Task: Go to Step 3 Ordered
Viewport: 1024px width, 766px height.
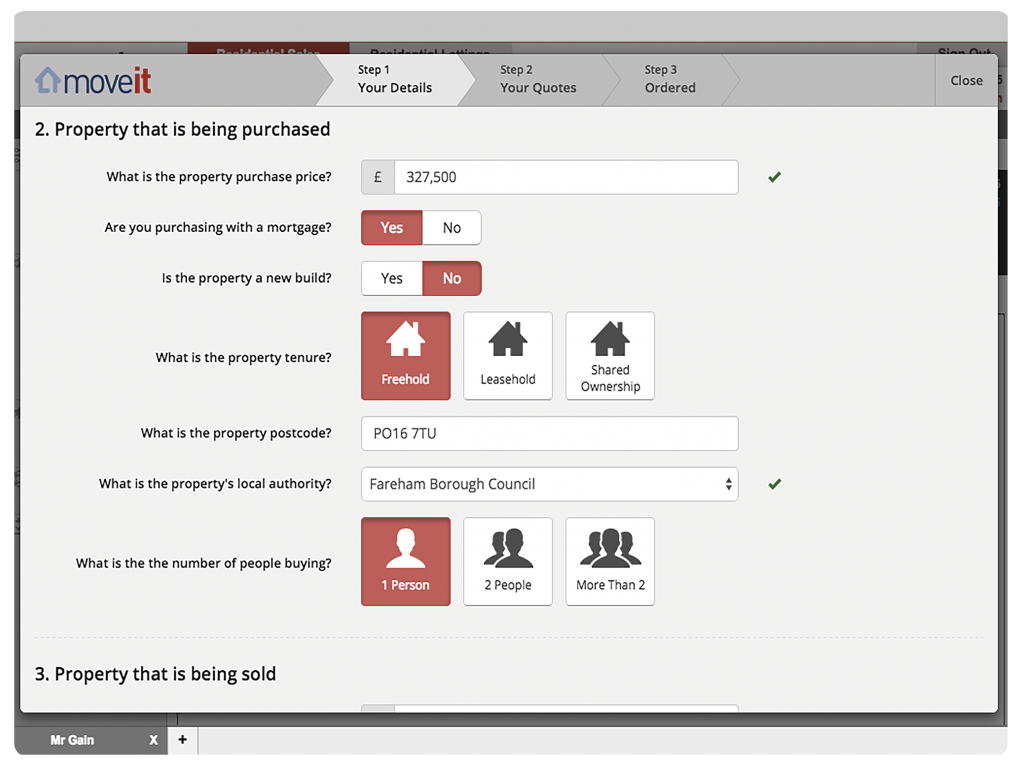Action: click(x=669, y=79)
